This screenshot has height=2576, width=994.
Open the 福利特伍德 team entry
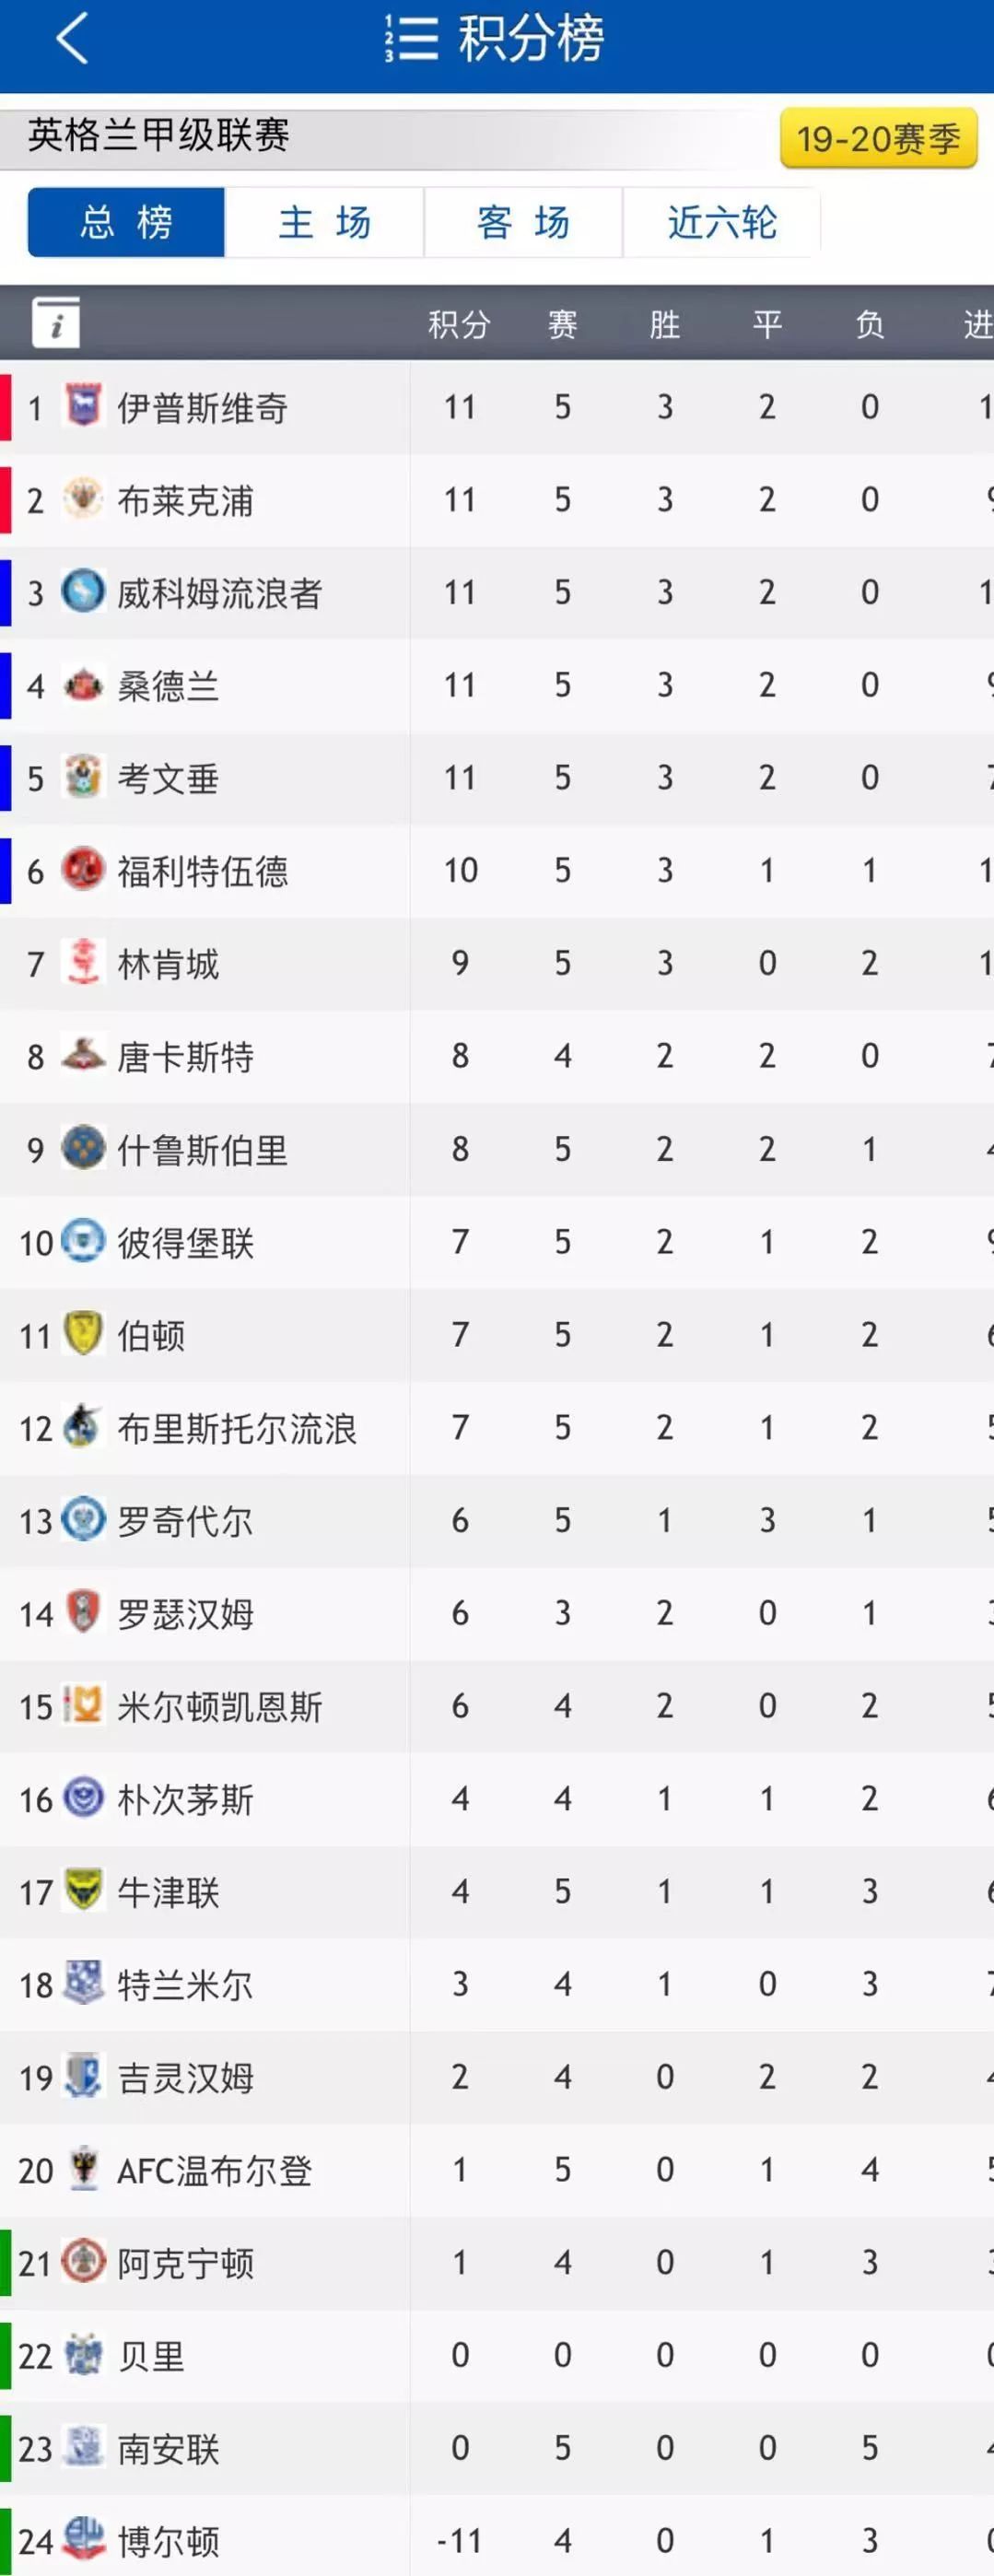497,871
